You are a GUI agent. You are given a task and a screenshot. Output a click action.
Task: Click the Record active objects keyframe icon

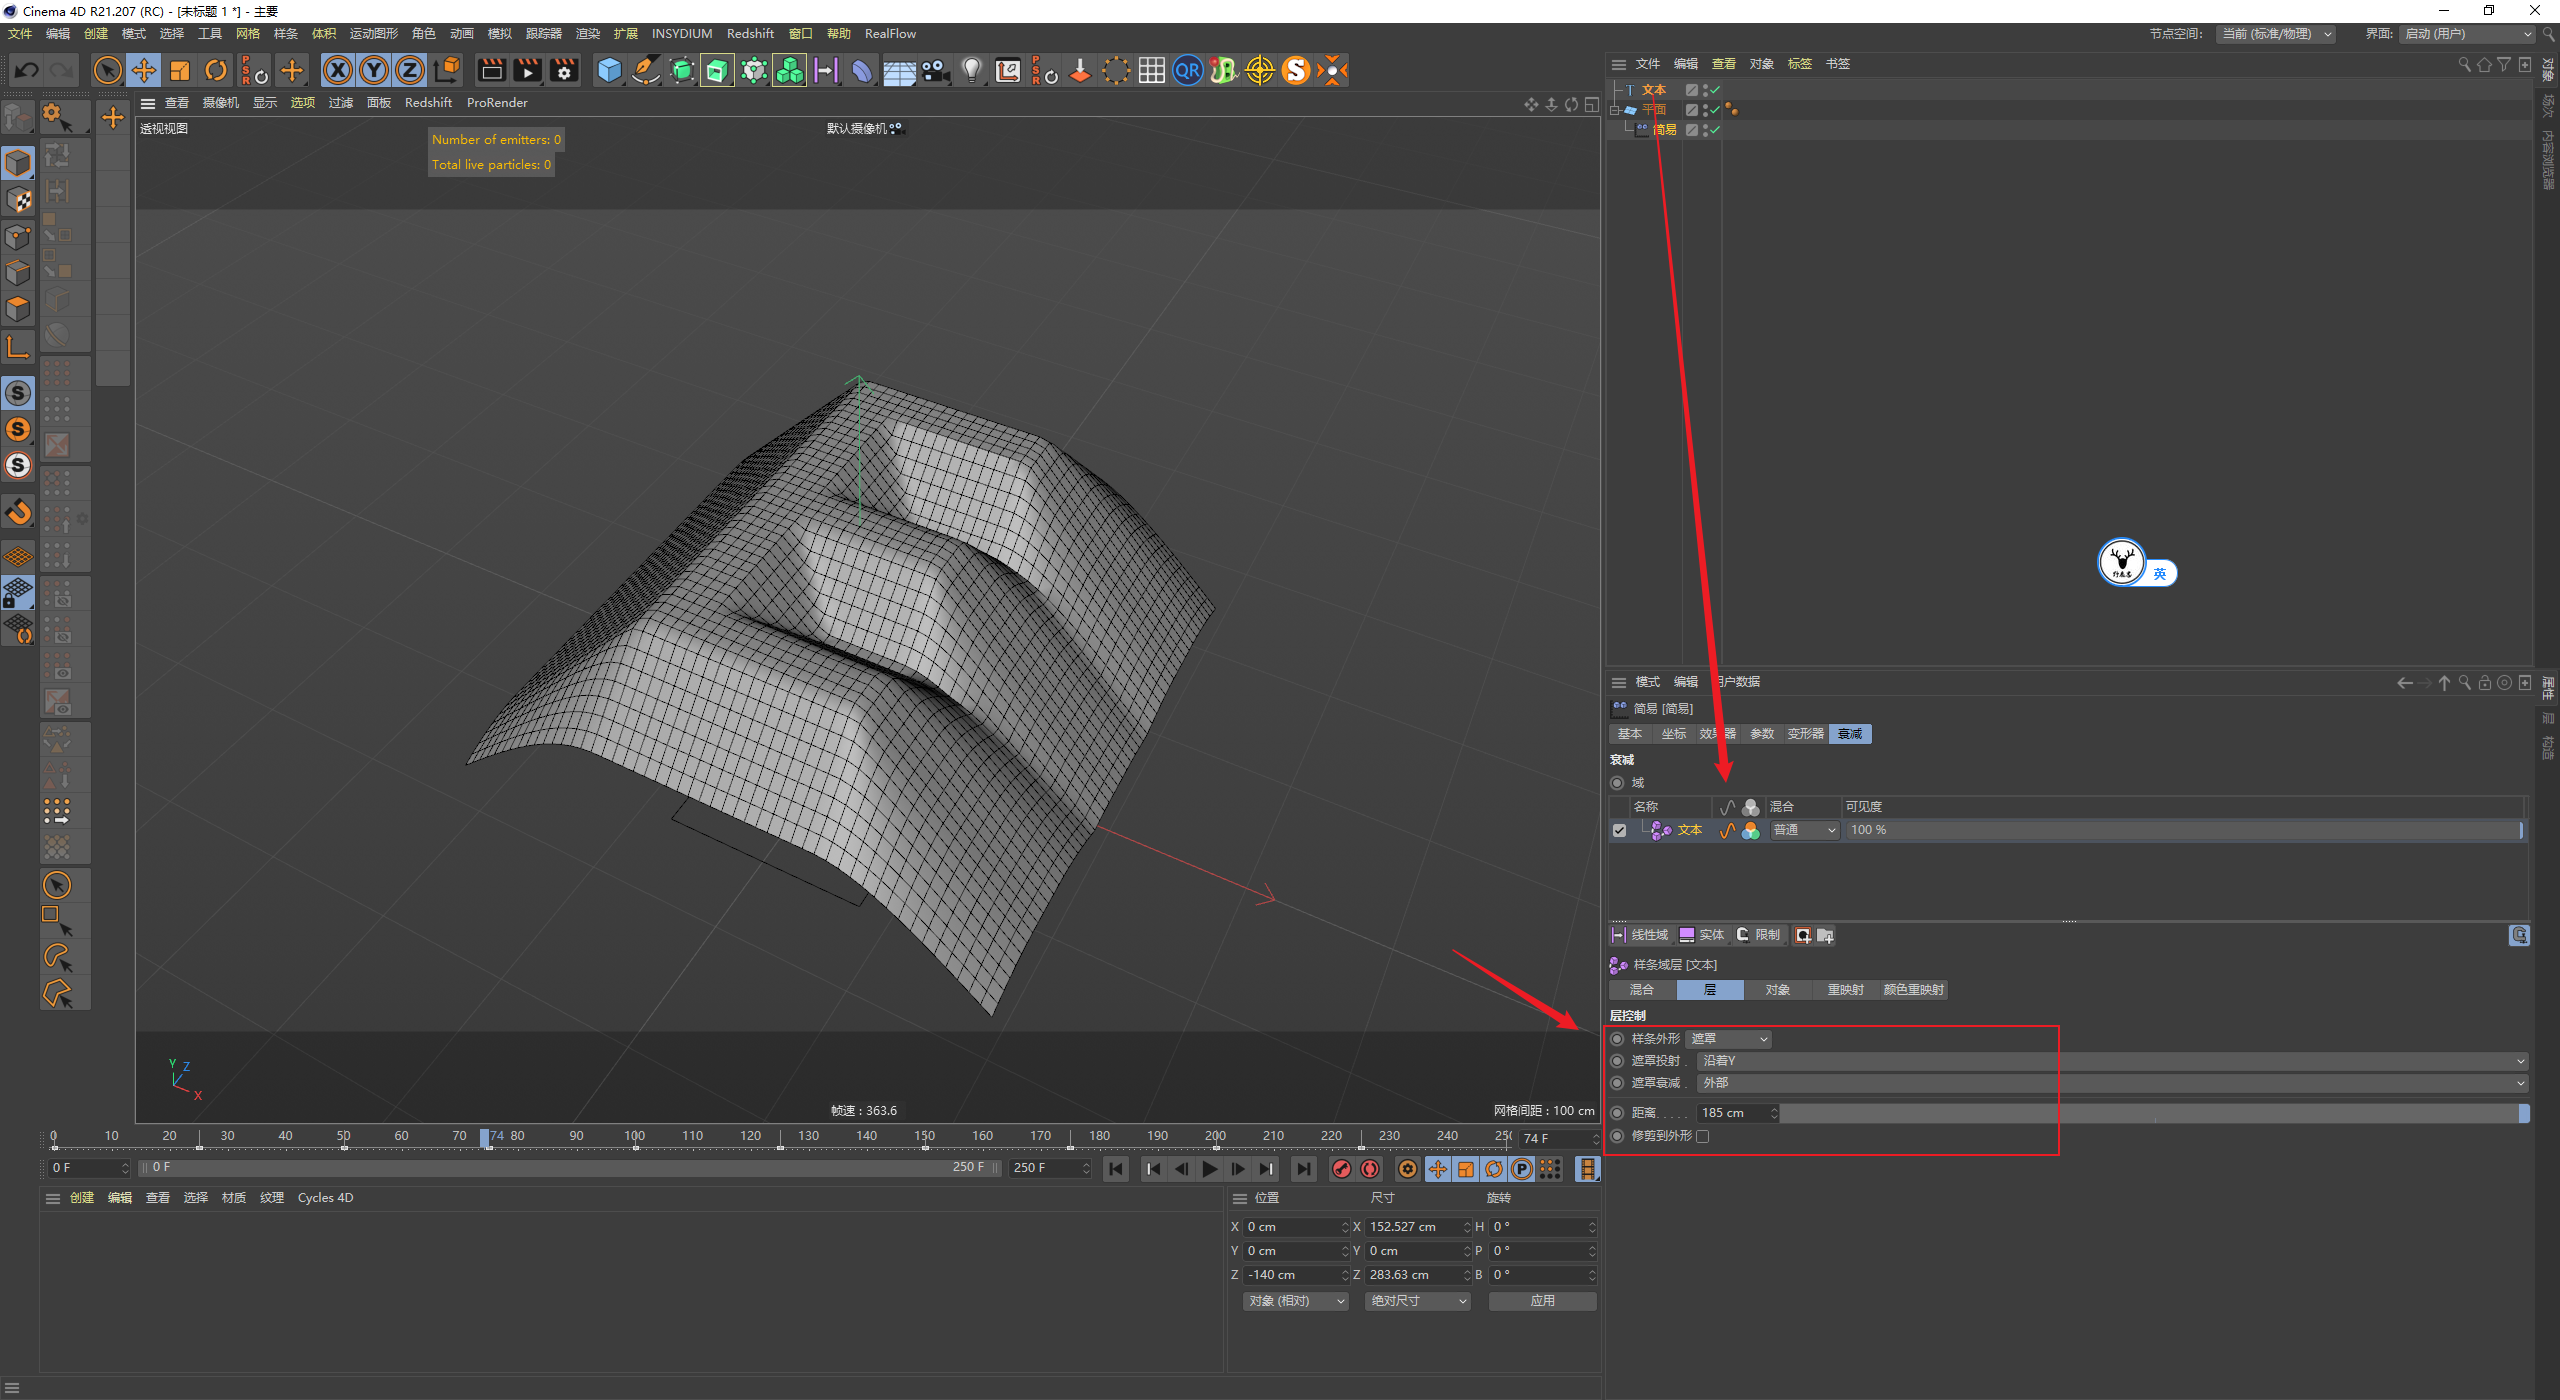click(1342, 1169)
